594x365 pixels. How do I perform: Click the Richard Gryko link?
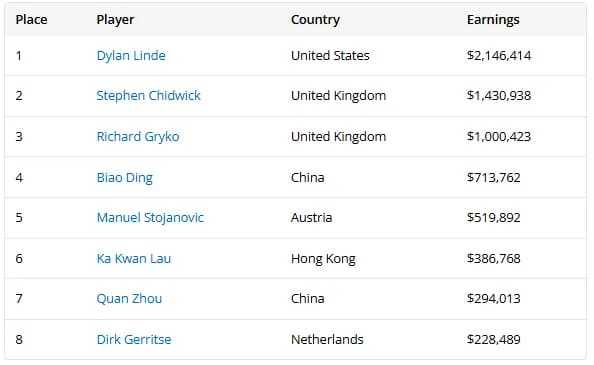point(138,137)
